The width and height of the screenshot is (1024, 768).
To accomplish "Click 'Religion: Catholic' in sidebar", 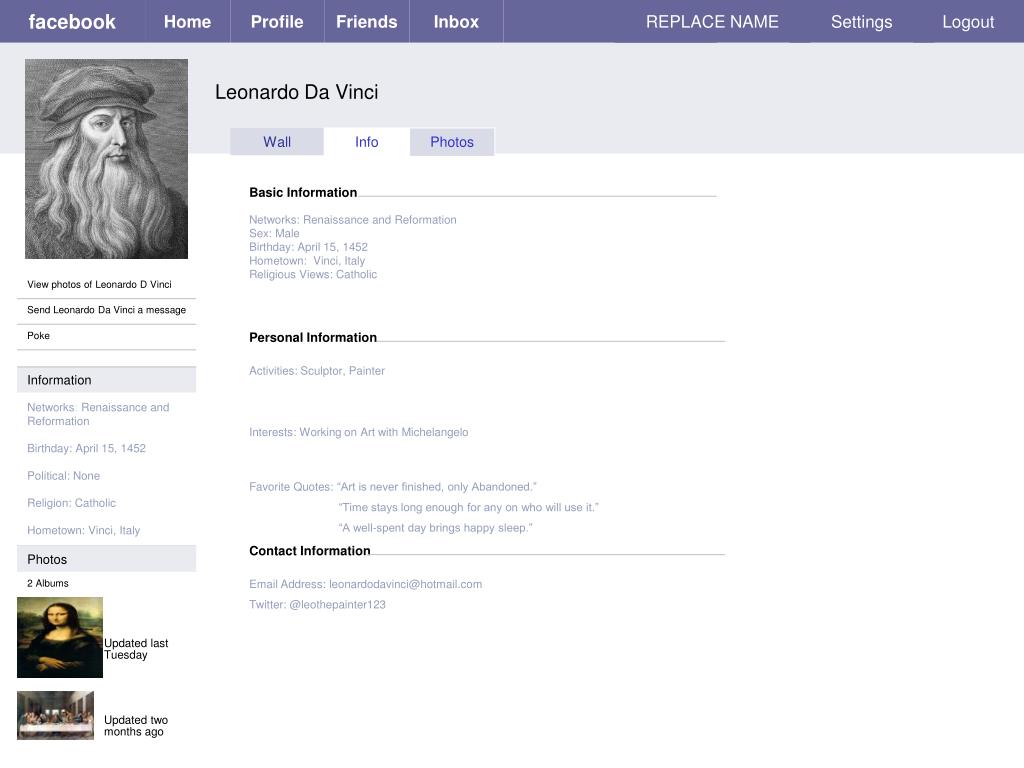I will [x=71, y=503].
